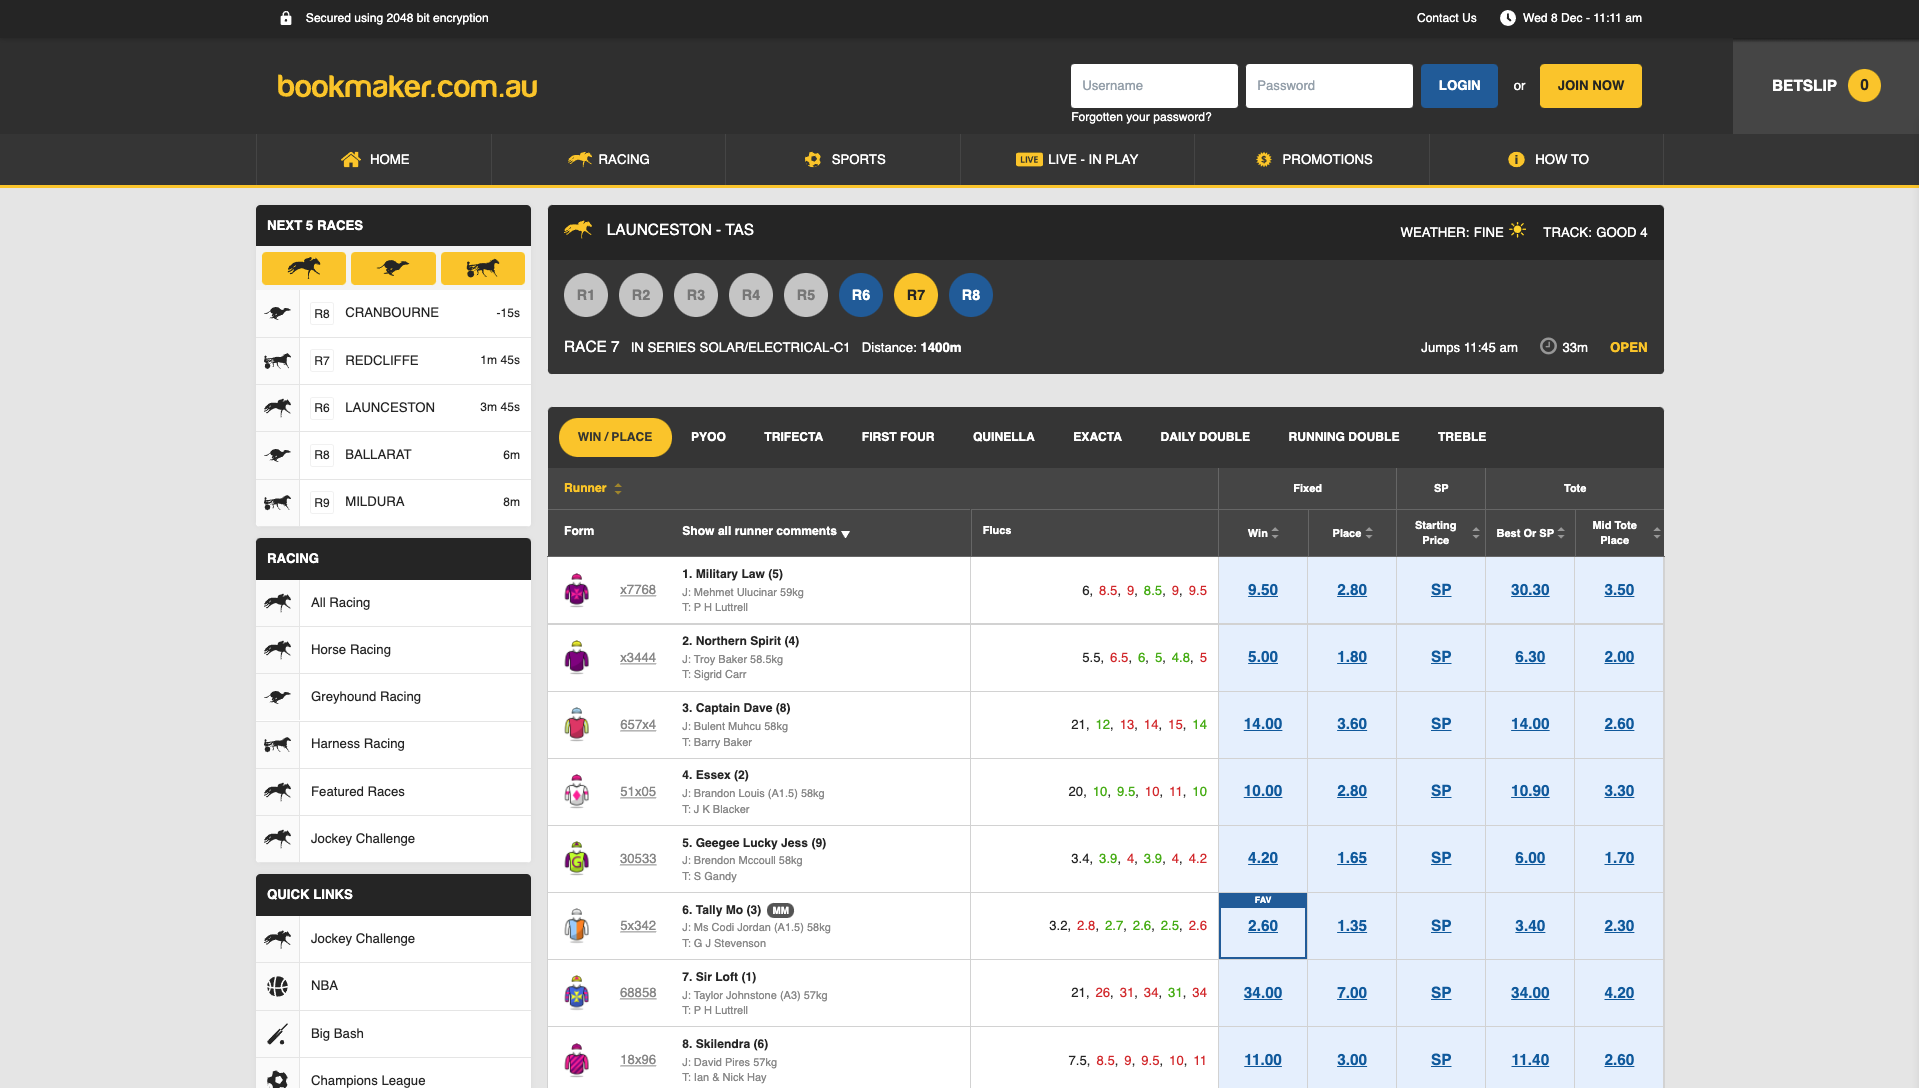
Task: Click Essex jockey silks icon
Action: point(577,791)
